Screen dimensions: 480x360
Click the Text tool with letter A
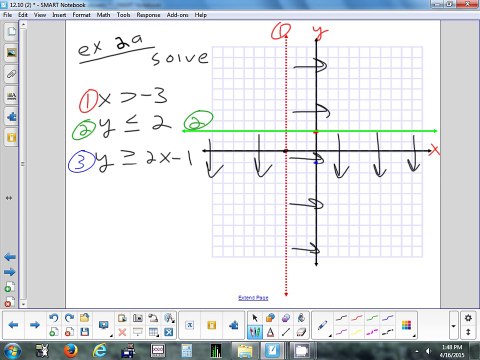click(x=270, y=332)
